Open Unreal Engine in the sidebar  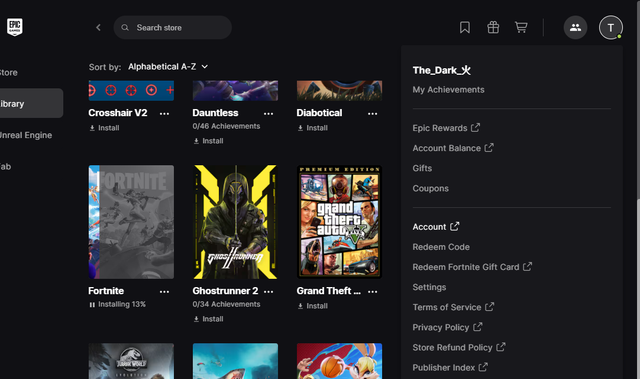tap(26, 135)
